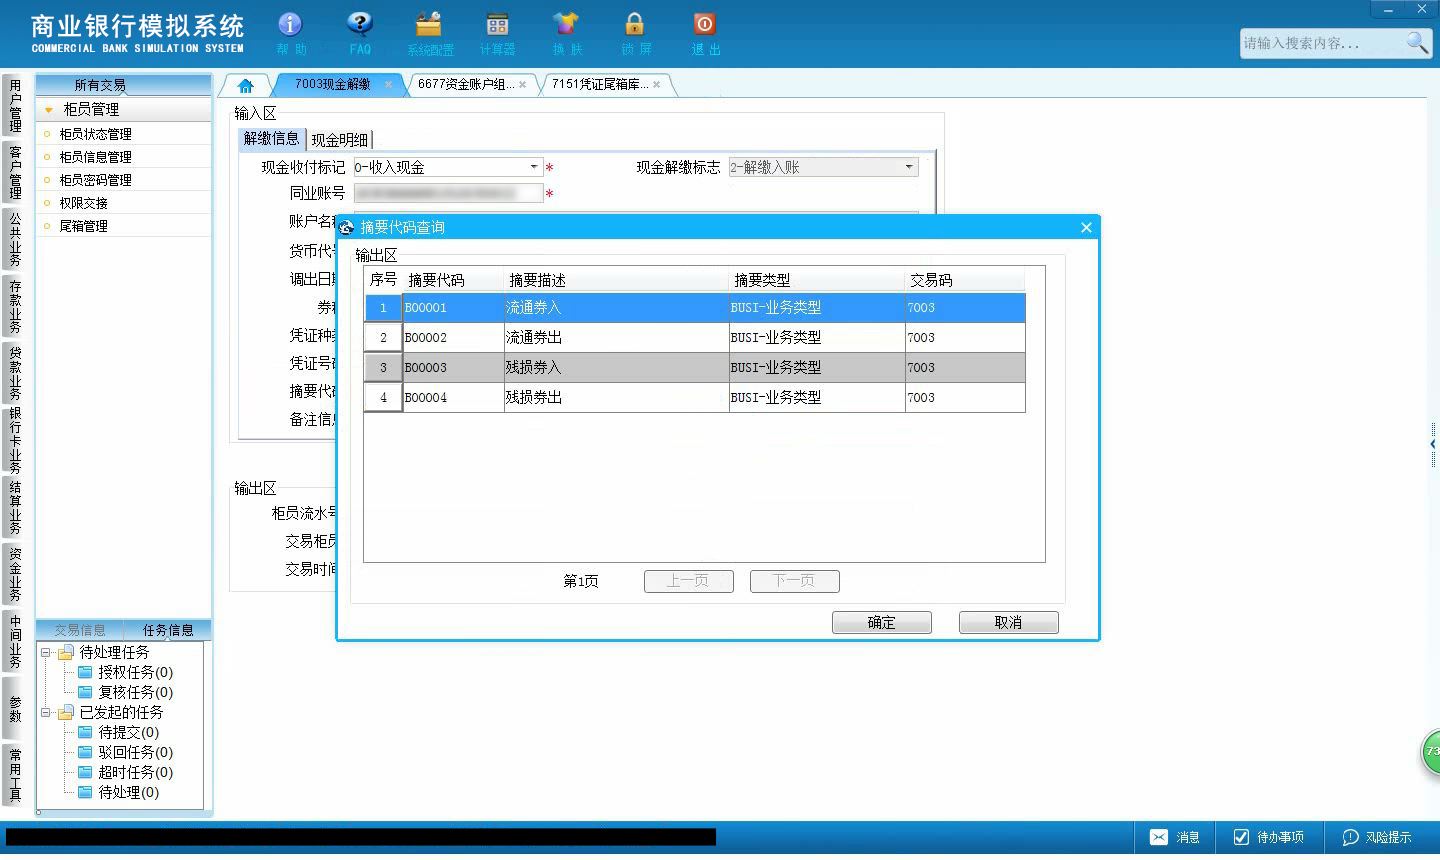Select row B00004 残损券出
The height and width of the screenshot is (860, 1440).
pyautogui.click(x=694, y=397)
